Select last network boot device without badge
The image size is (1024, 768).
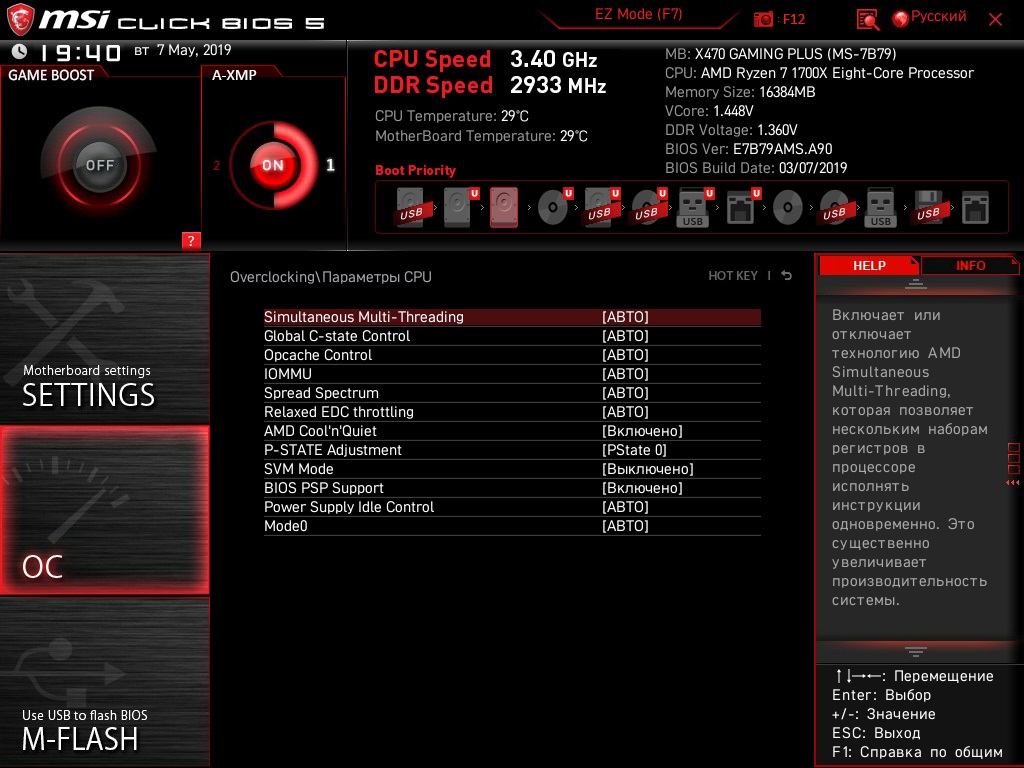(x=976, y=208)
